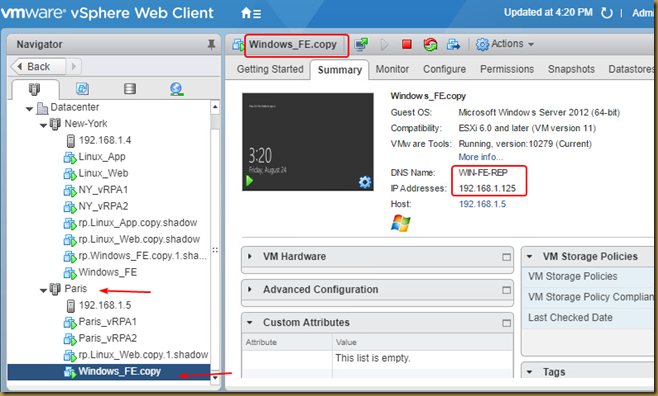Open the Configure tab
Image resolution: width=658 pixels, height=396 pixels.
pos(444,69)
